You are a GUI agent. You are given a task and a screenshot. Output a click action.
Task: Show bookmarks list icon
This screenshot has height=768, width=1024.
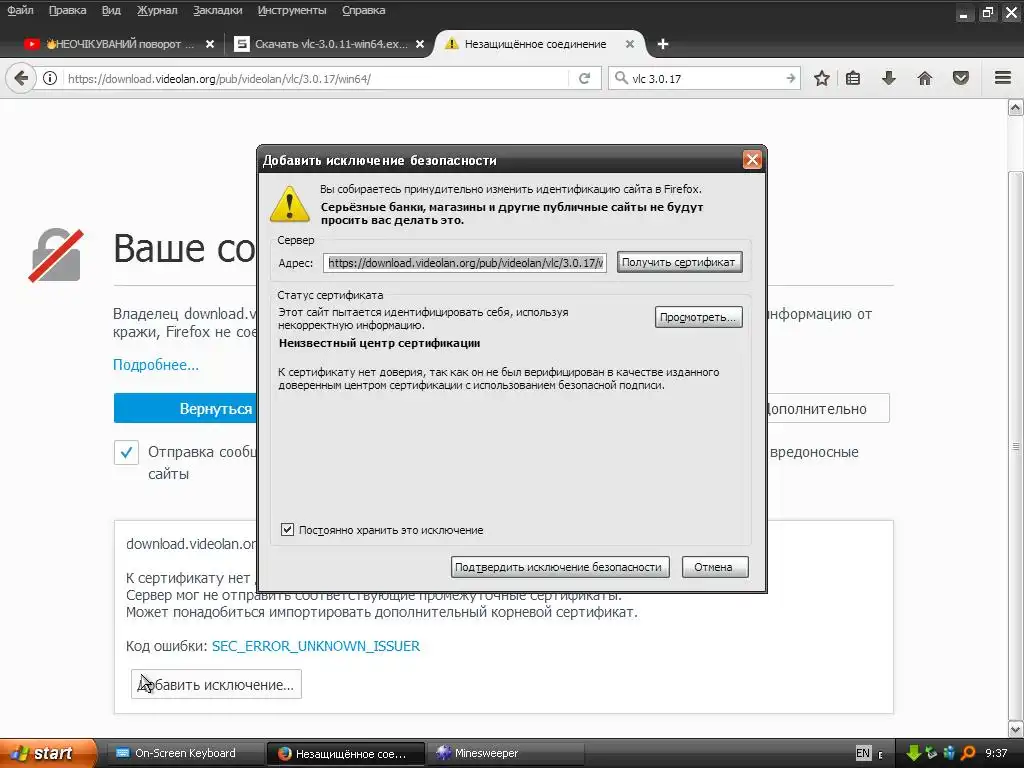click(x=853, y=78)
